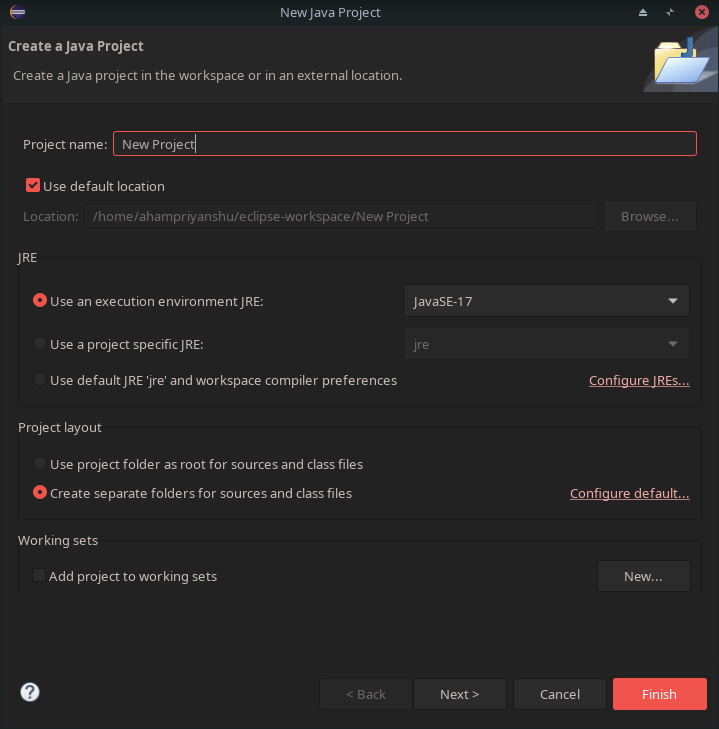
Task: Select Use an execution environment JRE option
Action: [x=40, y=300]
